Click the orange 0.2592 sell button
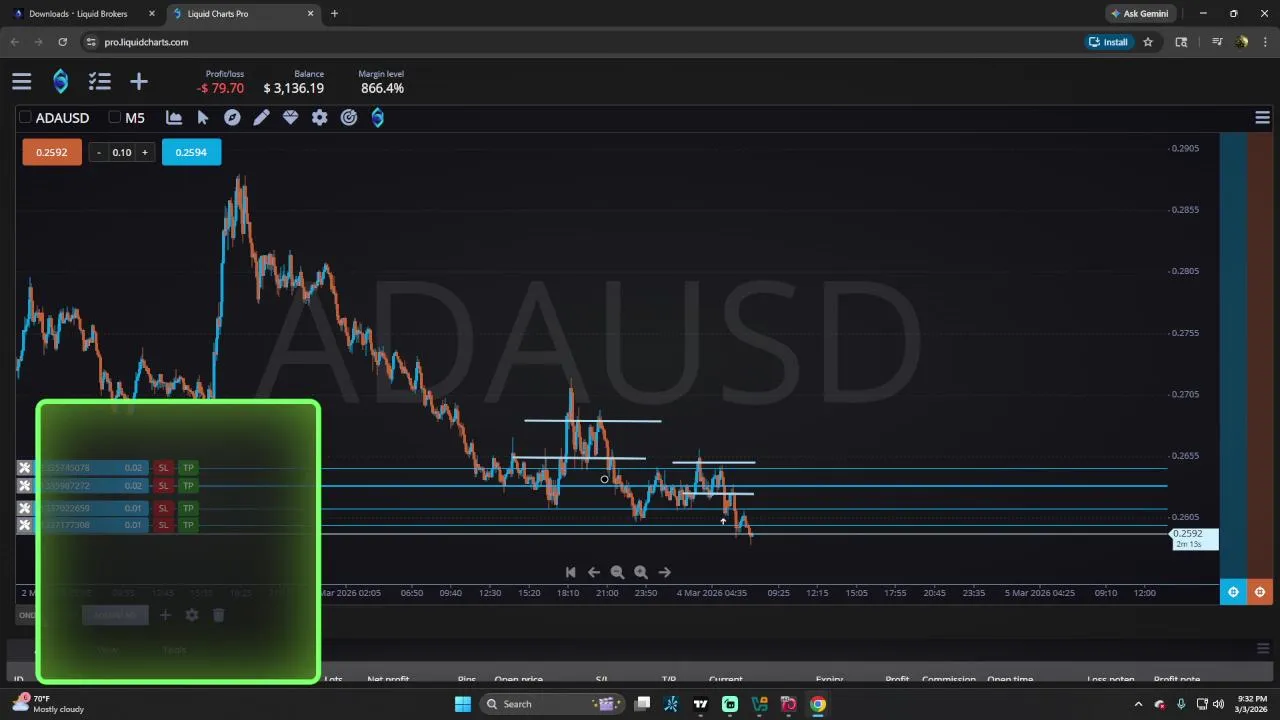The image size is (1280, 720). click(52, 152)
